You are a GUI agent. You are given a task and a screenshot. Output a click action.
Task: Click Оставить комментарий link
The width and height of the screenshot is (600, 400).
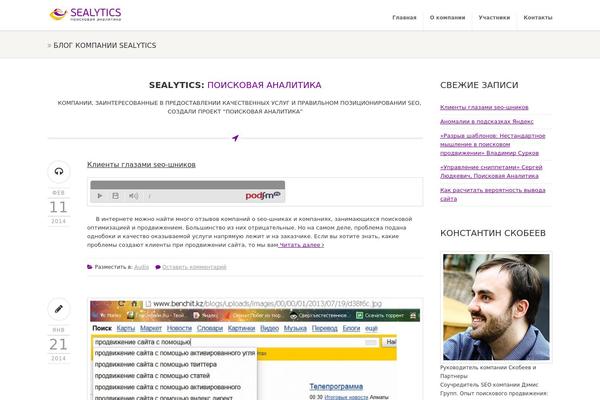pos(194,267)
